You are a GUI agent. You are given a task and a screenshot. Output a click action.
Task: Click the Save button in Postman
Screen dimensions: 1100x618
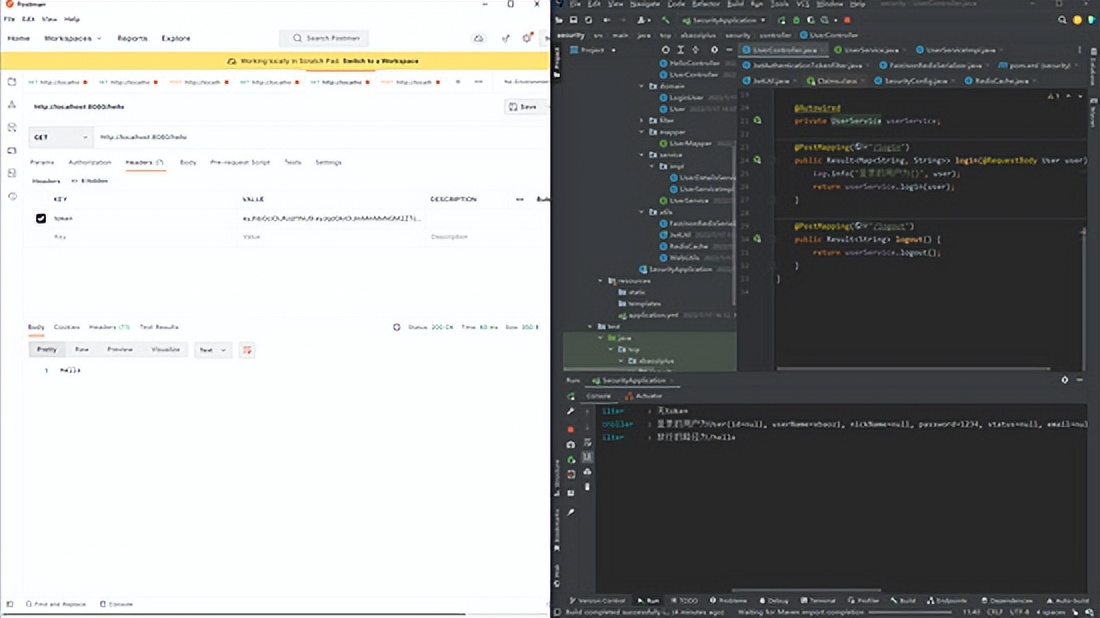(x=523, y=107)
